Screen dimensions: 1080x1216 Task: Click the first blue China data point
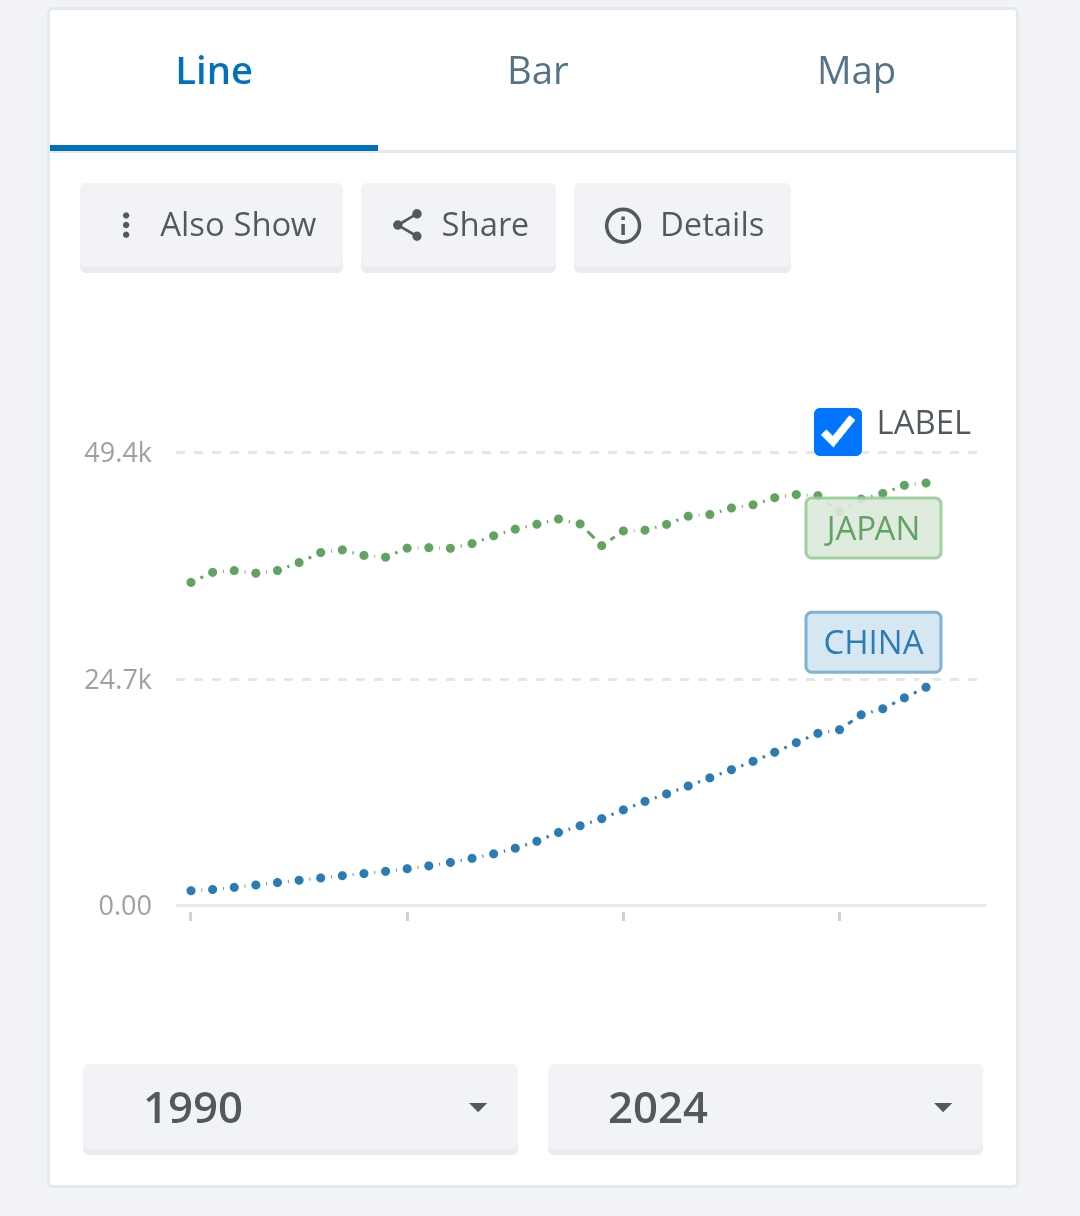pyautogui.click(x=191, y=890)
